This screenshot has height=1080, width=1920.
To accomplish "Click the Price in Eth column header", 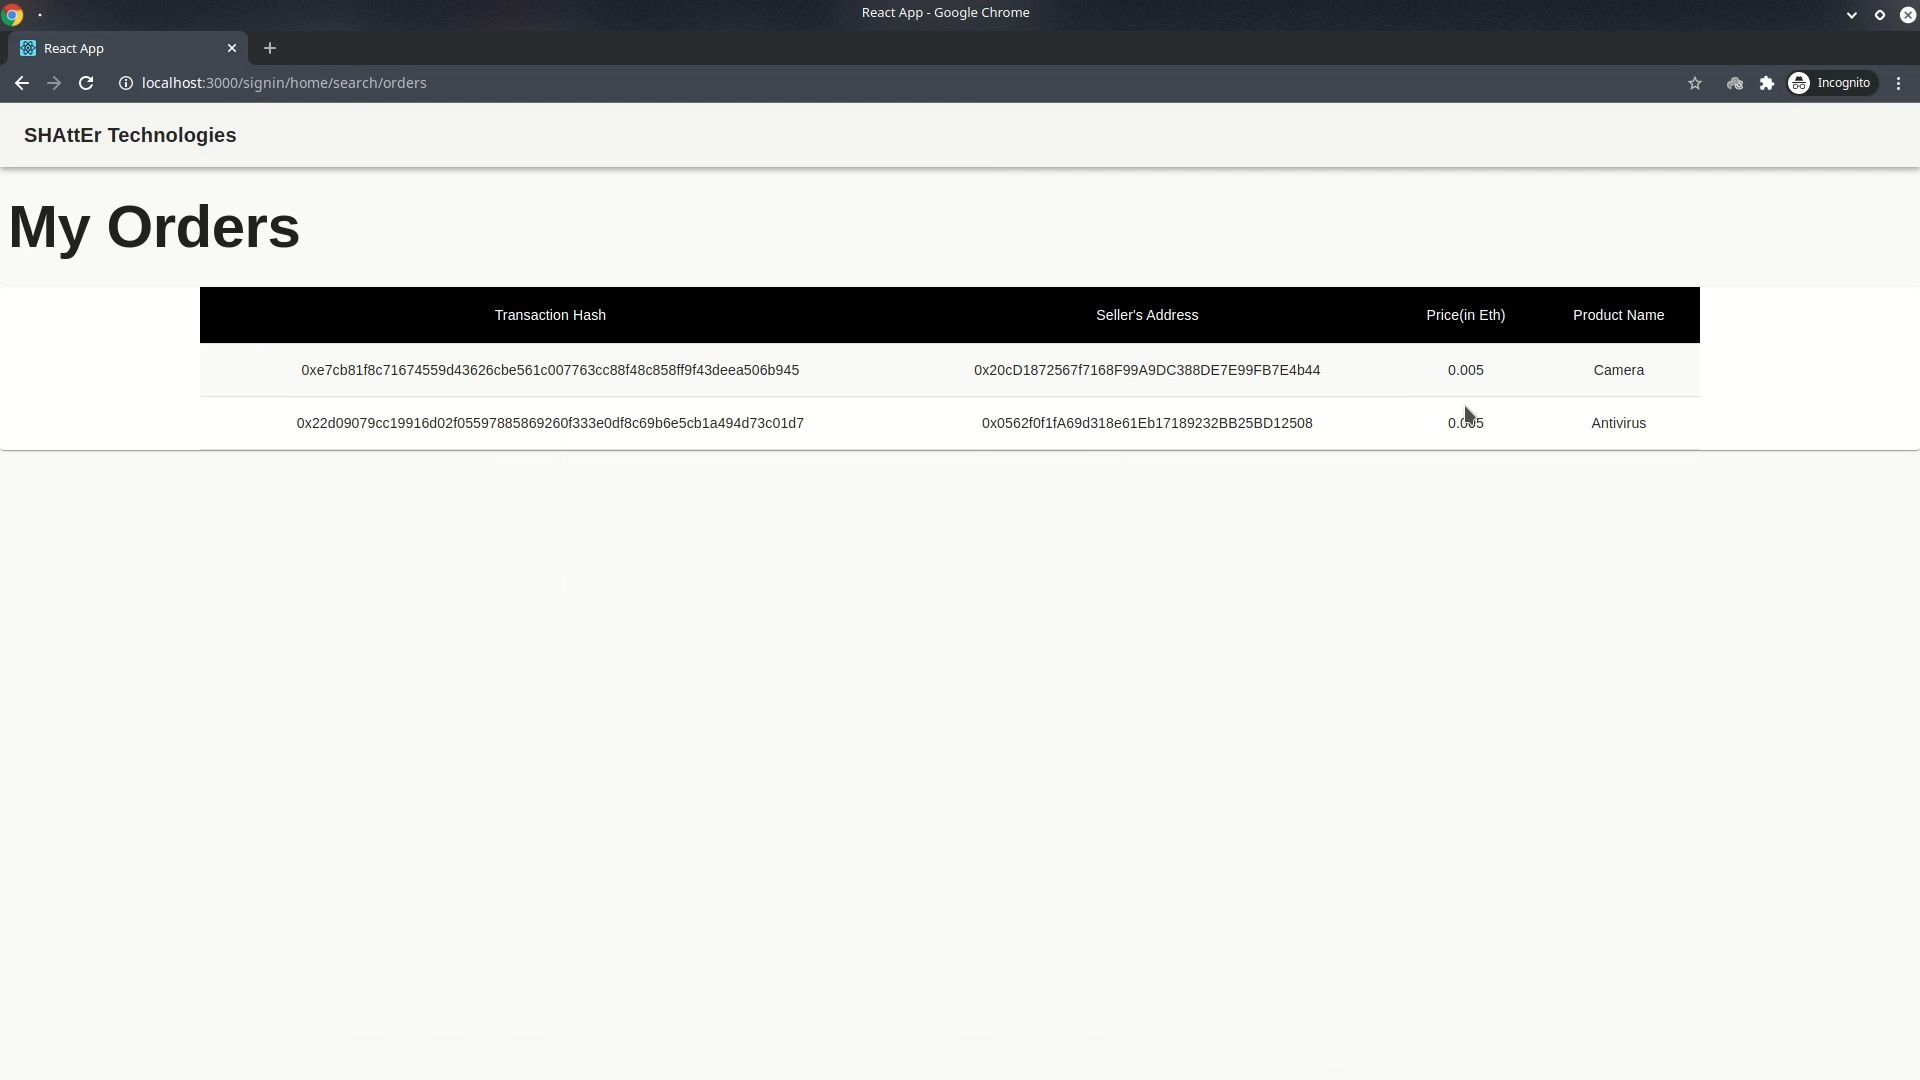I will click(1465, 314).
